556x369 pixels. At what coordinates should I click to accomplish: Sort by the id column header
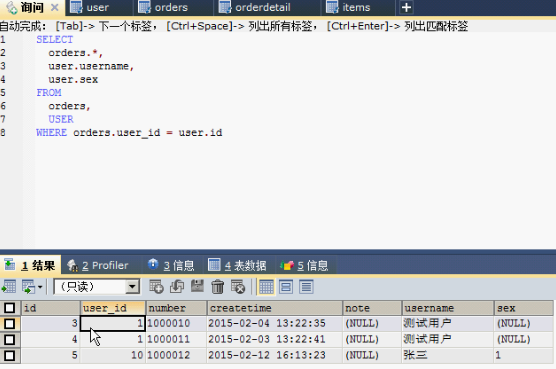click(51, 308)
